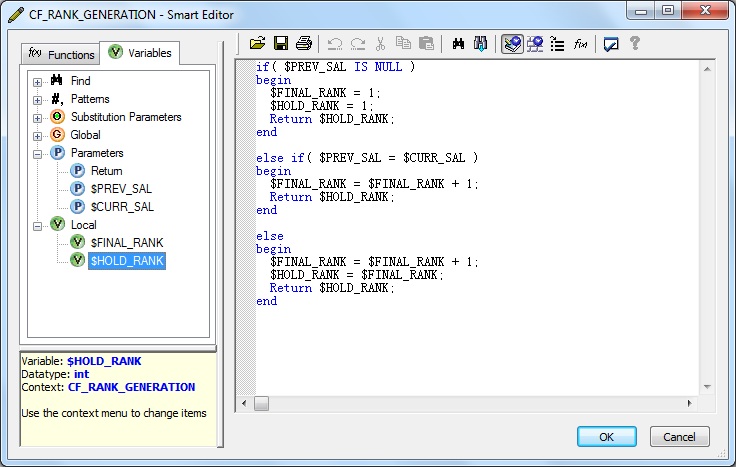The width and height of the screenshot is (736, 467).
Task: Expand the Find tree node
Action: [38, 82]
